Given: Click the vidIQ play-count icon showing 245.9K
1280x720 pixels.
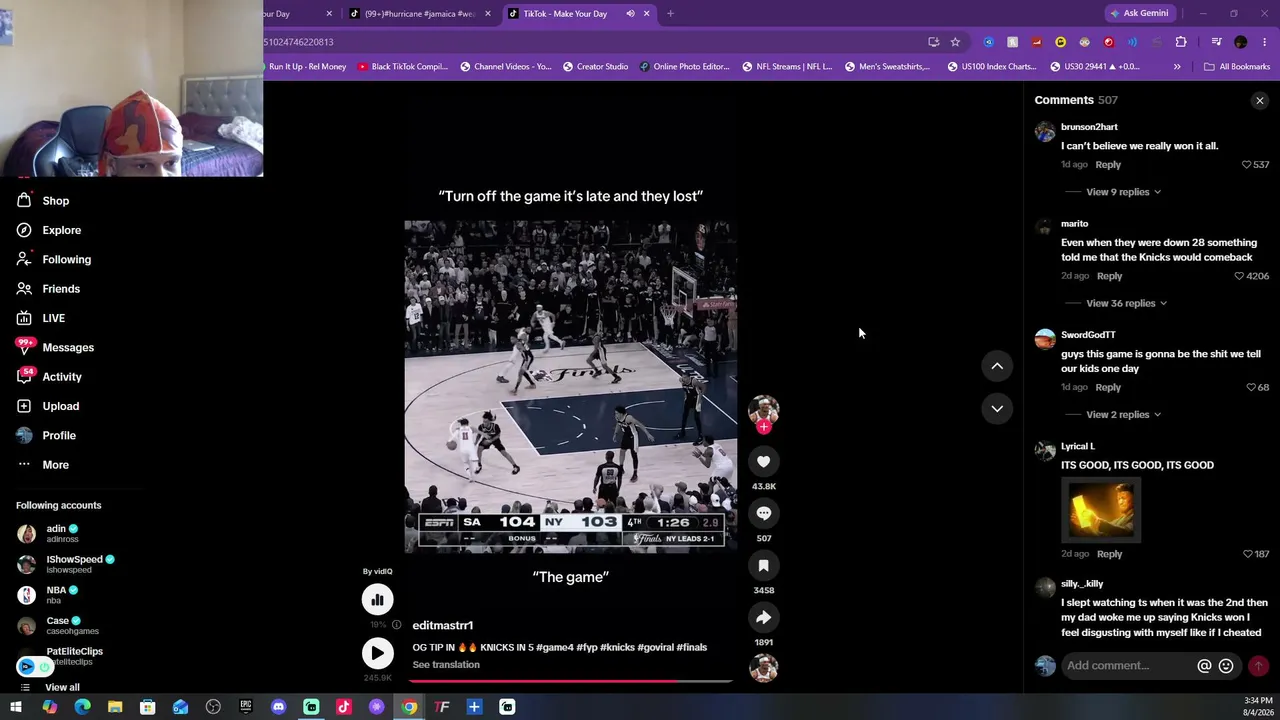Looking at the screenshot, I should point(377,653).
